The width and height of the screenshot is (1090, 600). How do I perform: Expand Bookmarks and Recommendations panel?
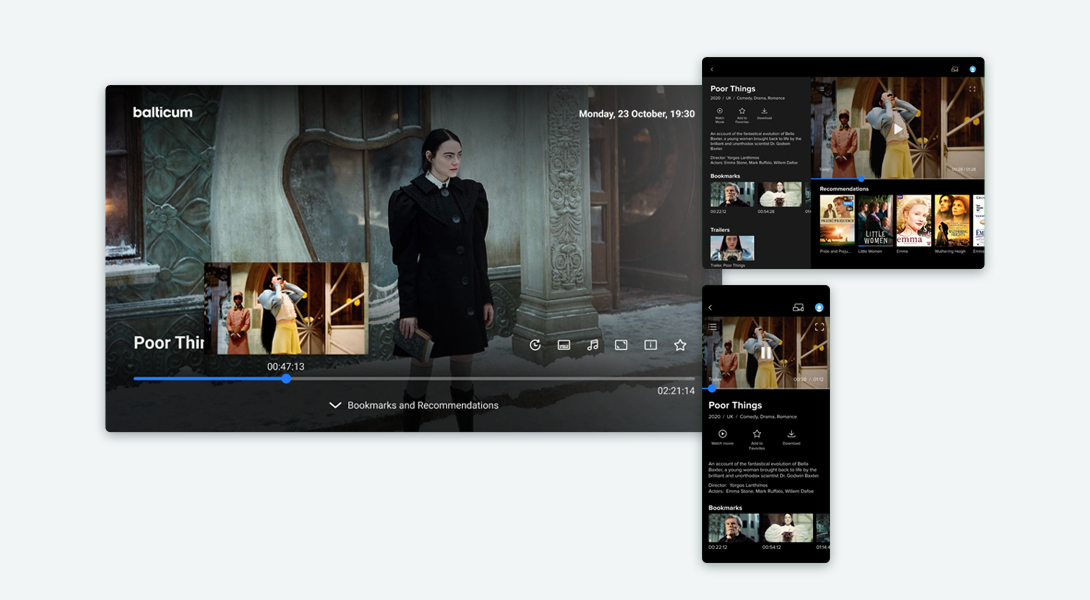(x=414, y=405)
